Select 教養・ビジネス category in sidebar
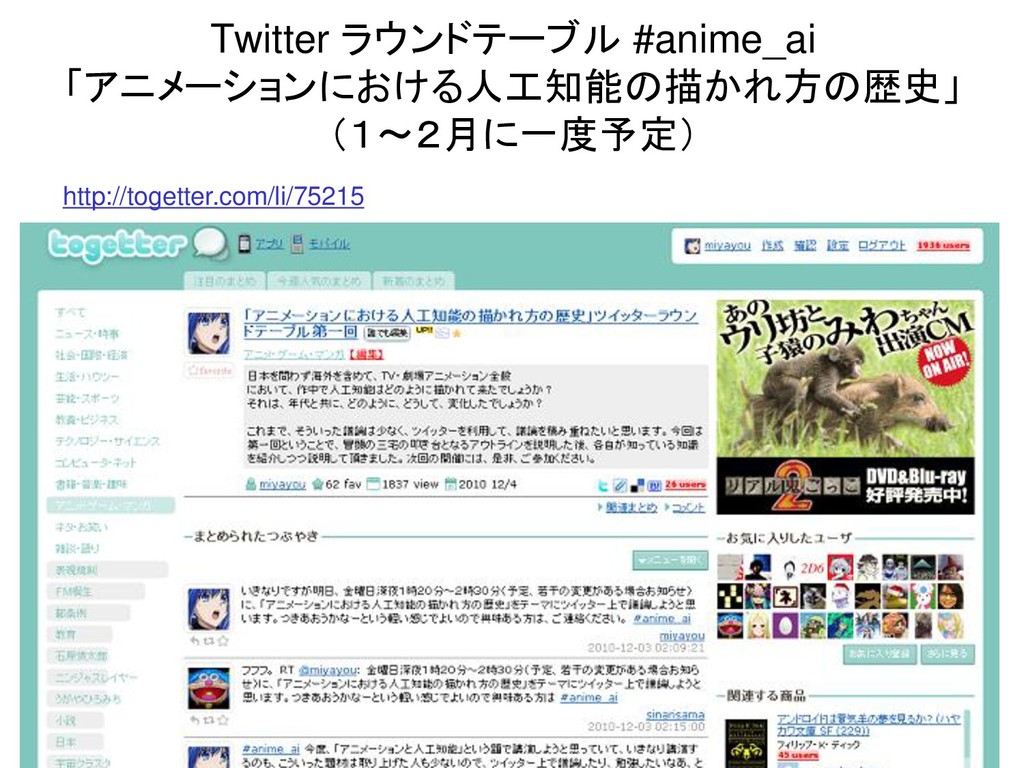Screen dimensions: 1024x768 pos(88,420)
